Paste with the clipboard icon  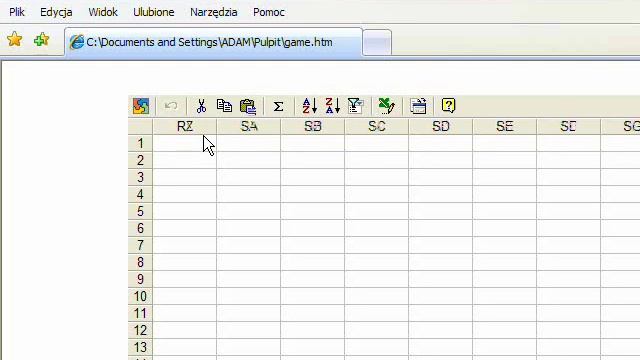pos(248,106)
